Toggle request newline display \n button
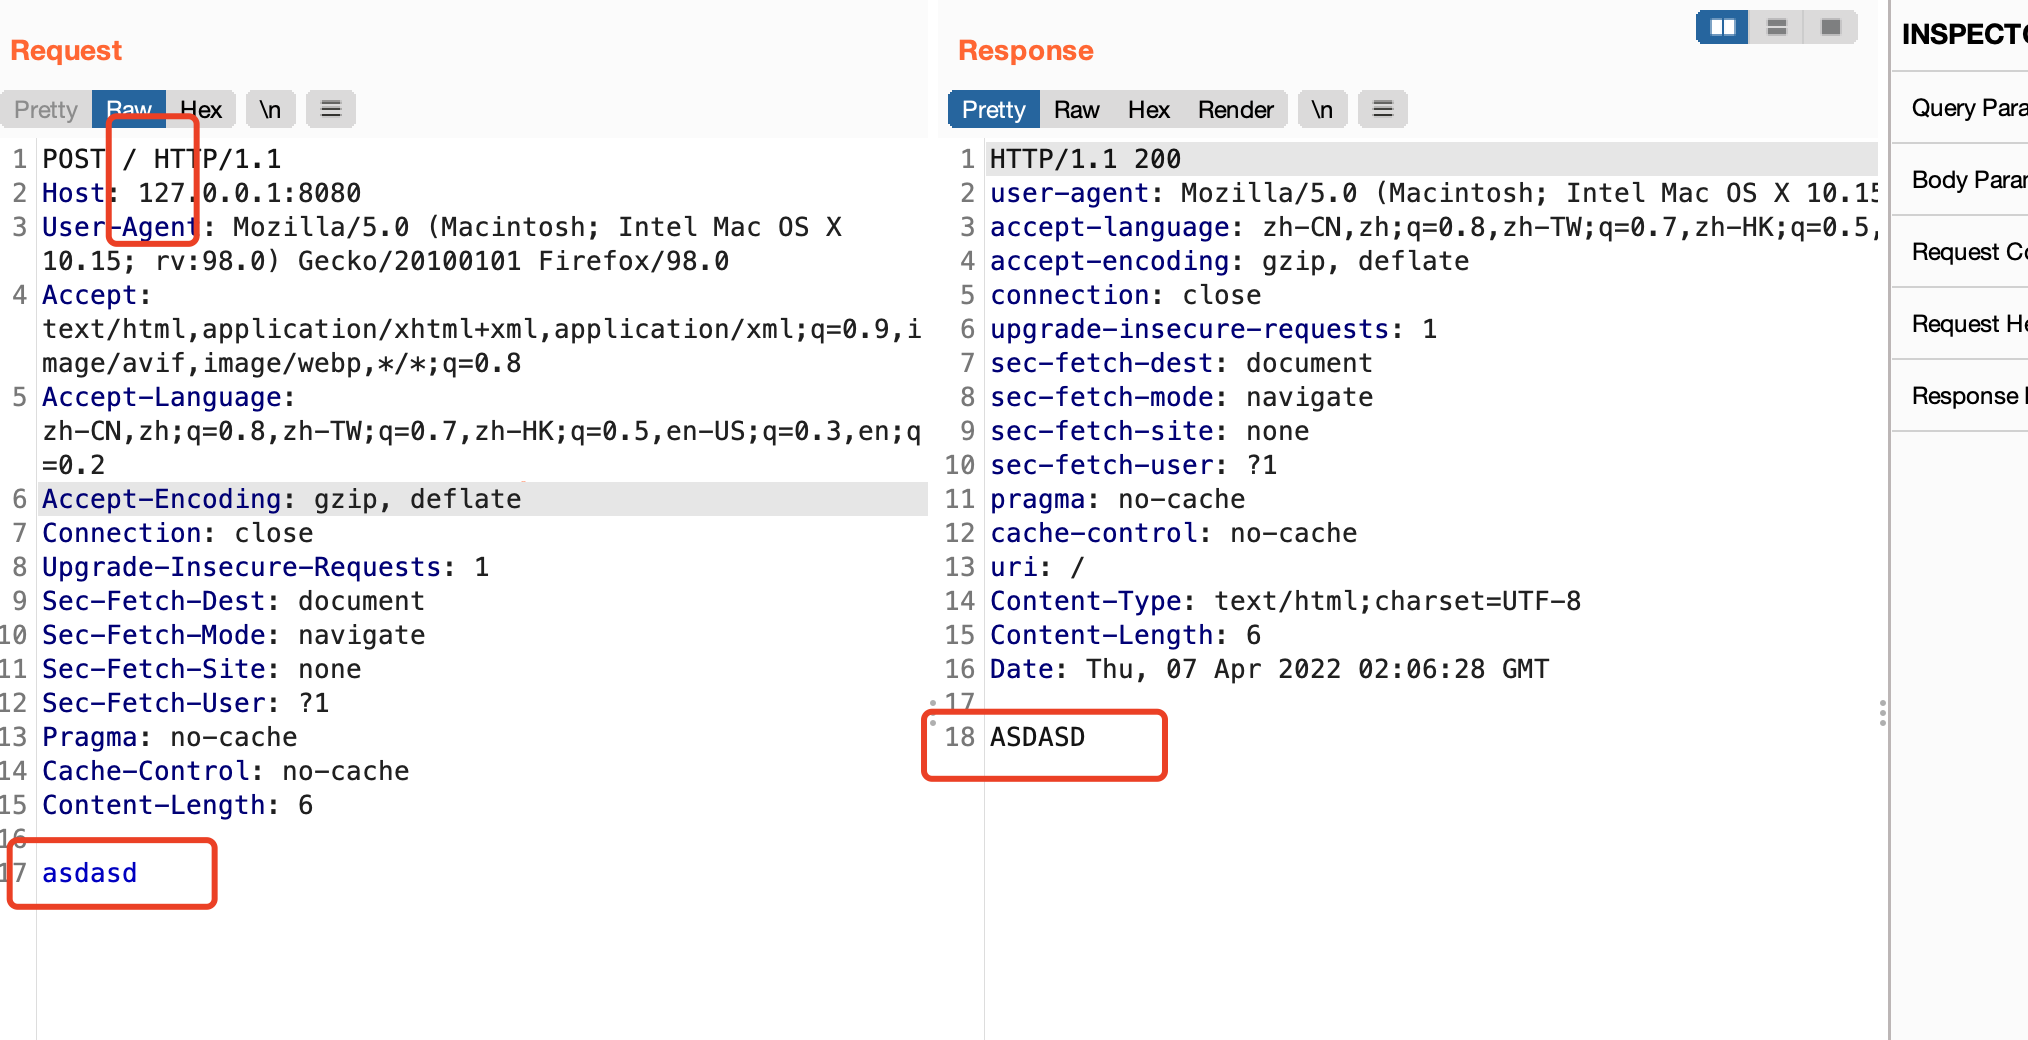2028x1040 pixels. point(270,109)
